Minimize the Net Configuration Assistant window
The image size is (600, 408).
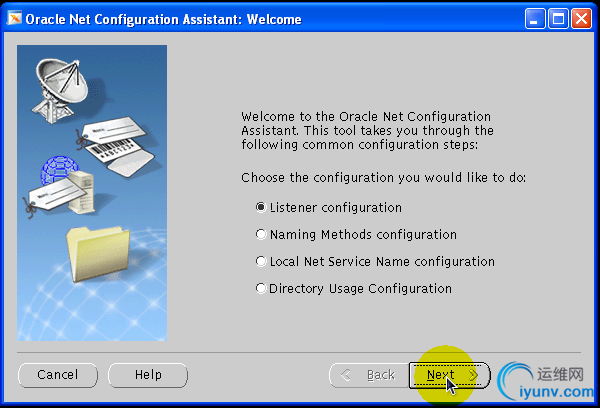pyautogui.click(x=535, y=18)
